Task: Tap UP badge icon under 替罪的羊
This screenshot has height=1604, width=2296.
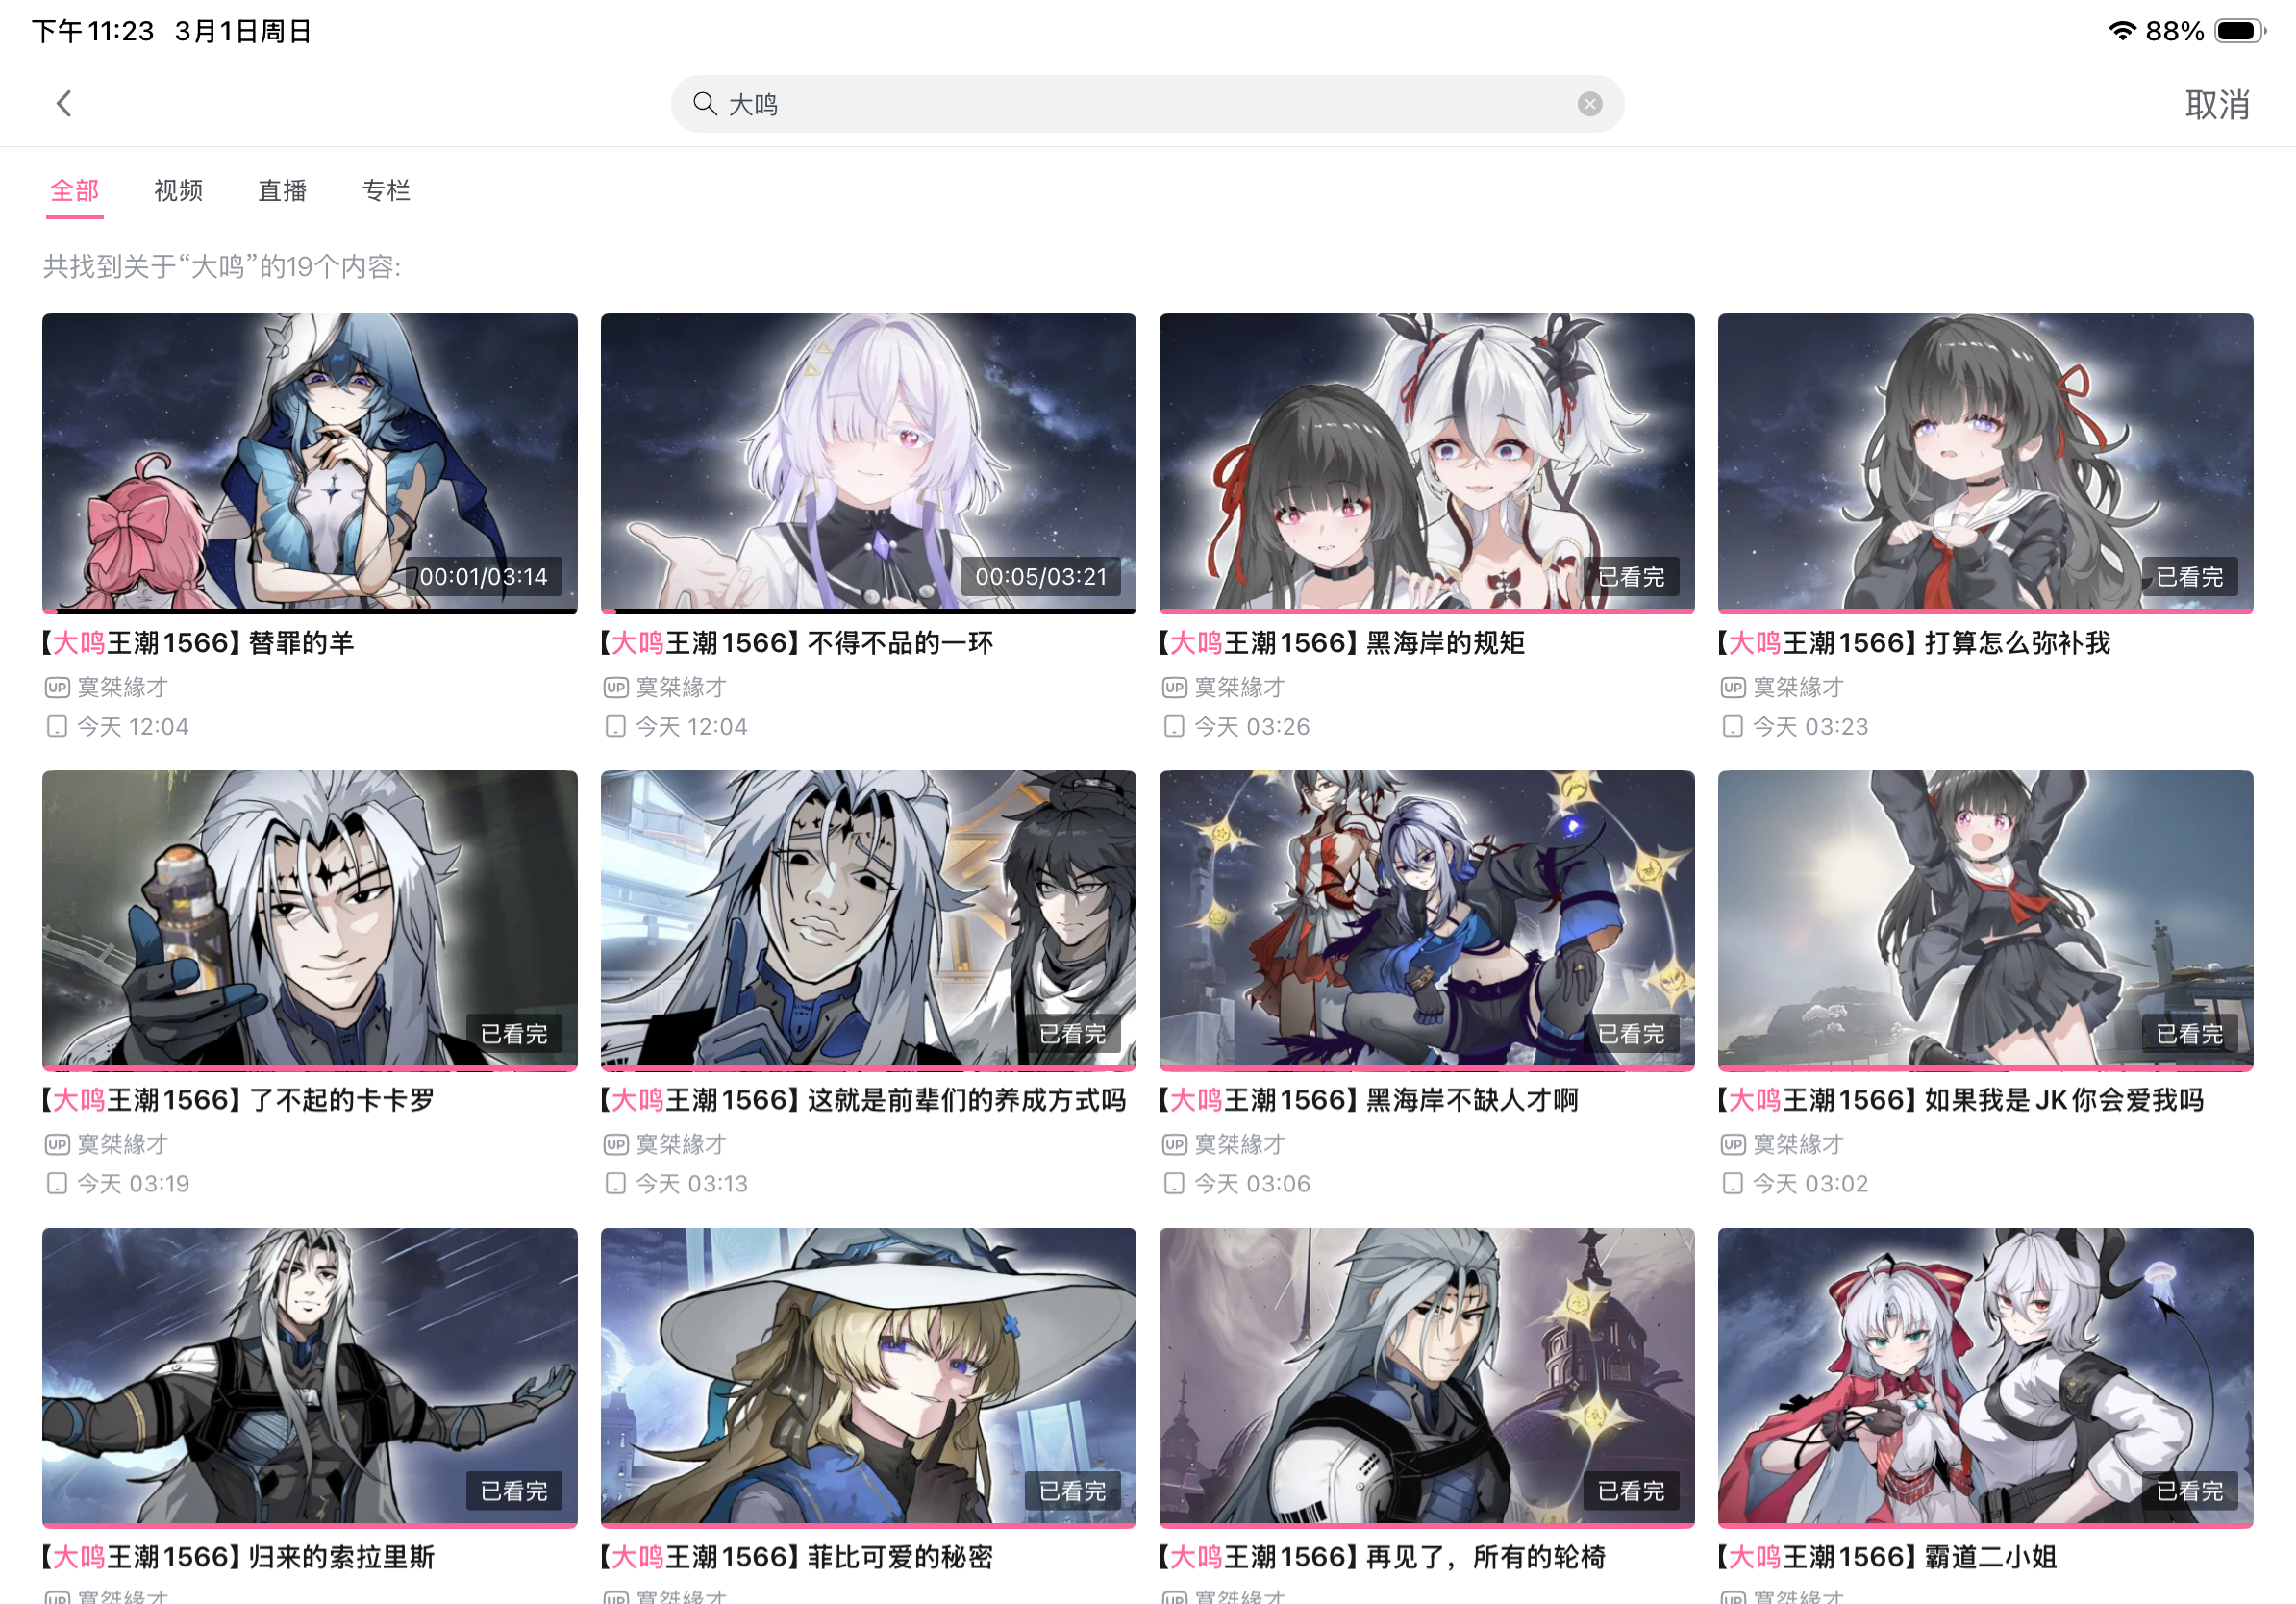Action: [x=57, y=687]
